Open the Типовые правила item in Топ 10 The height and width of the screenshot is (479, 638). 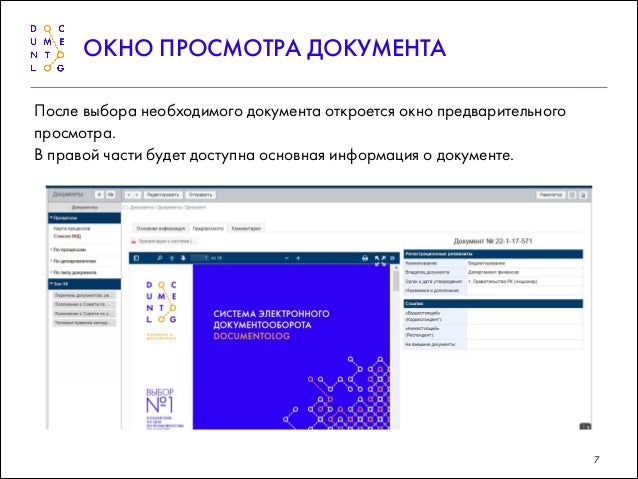[84, 323]
